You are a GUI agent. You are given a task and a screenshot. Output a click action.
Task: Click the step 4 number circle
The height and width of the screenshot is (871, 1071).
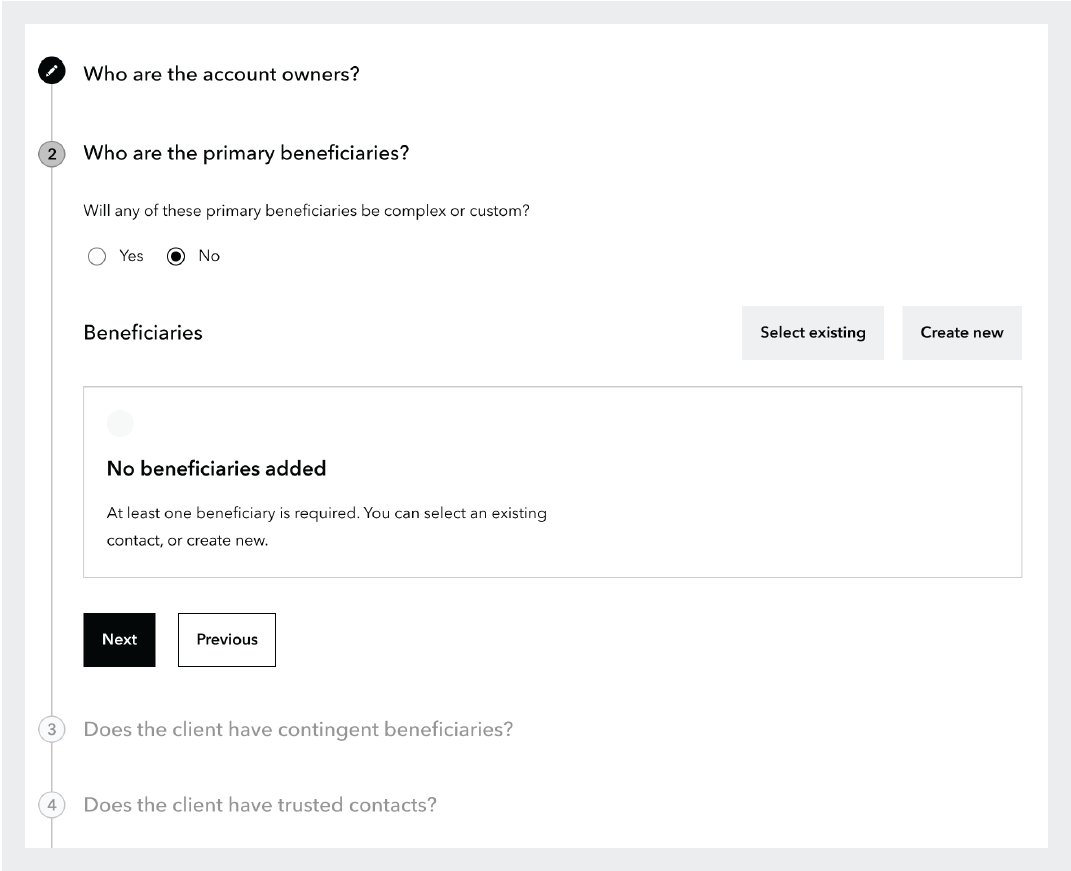point(51,805)
